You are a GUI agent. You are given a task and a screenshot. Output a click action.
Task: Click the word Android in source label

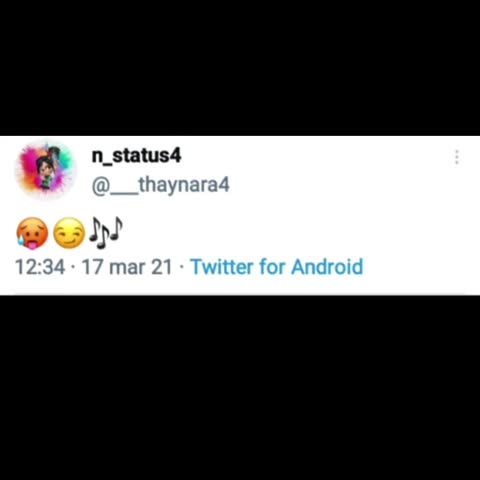[327, 267]
